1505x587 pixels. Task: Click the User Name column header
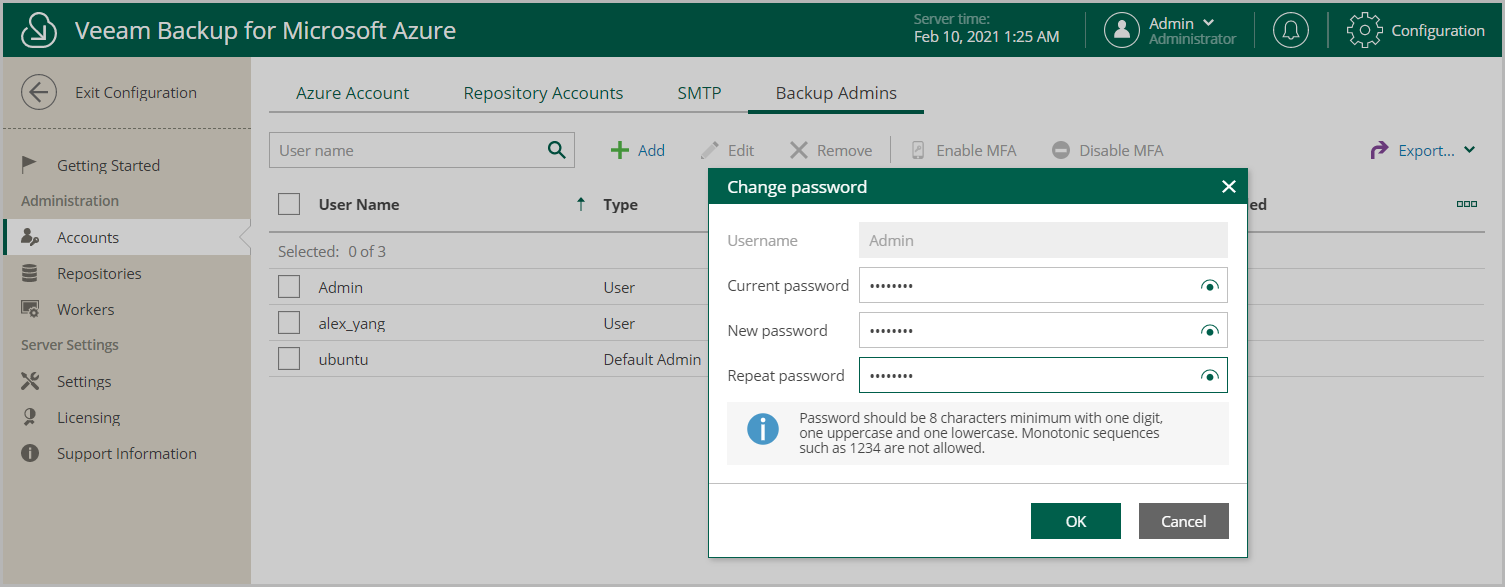point(359,204)
